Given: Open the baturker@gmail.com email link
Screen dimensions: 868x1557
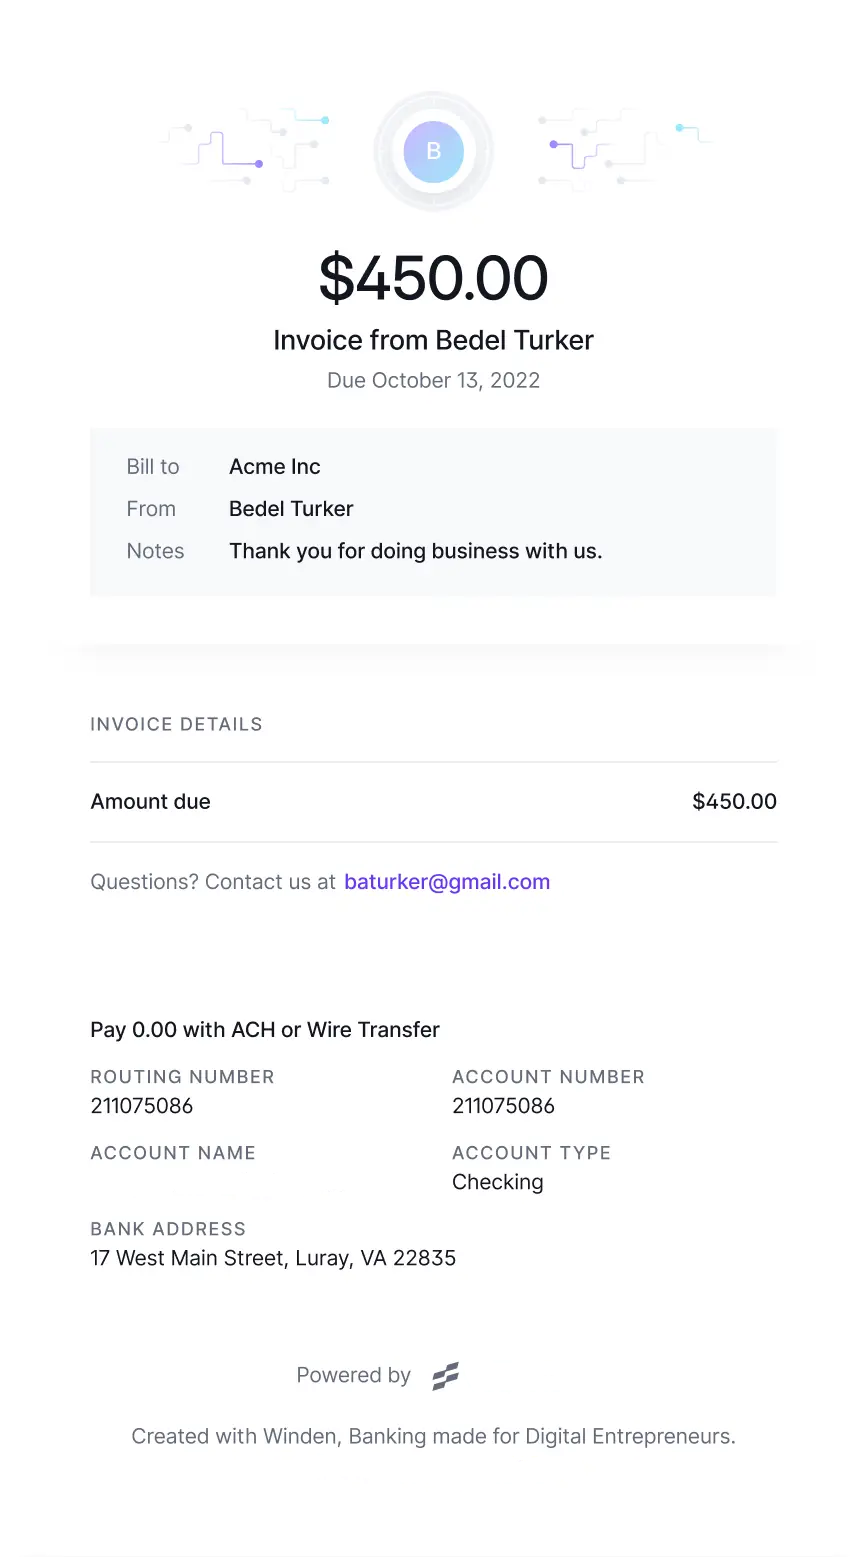Looking at the screenshot, I should click(447, 882).
